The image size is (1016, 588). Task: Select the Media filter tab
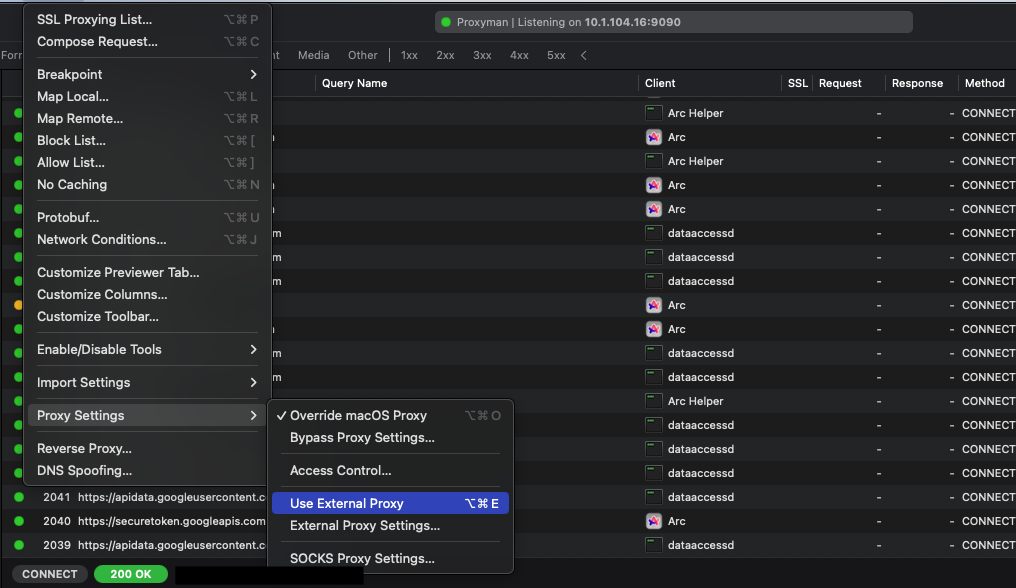[314, 56]
